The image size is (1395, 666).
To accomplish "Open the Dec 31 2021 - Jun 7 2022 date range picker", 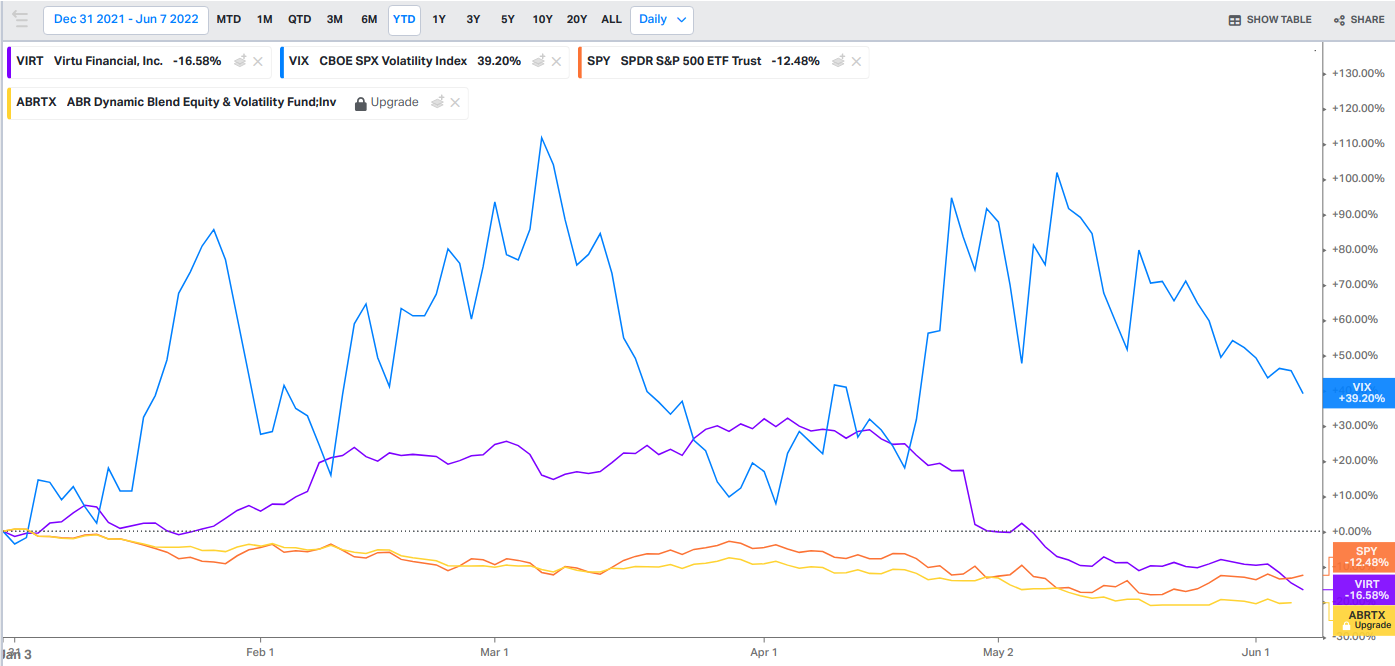I will tap(125, 19).
